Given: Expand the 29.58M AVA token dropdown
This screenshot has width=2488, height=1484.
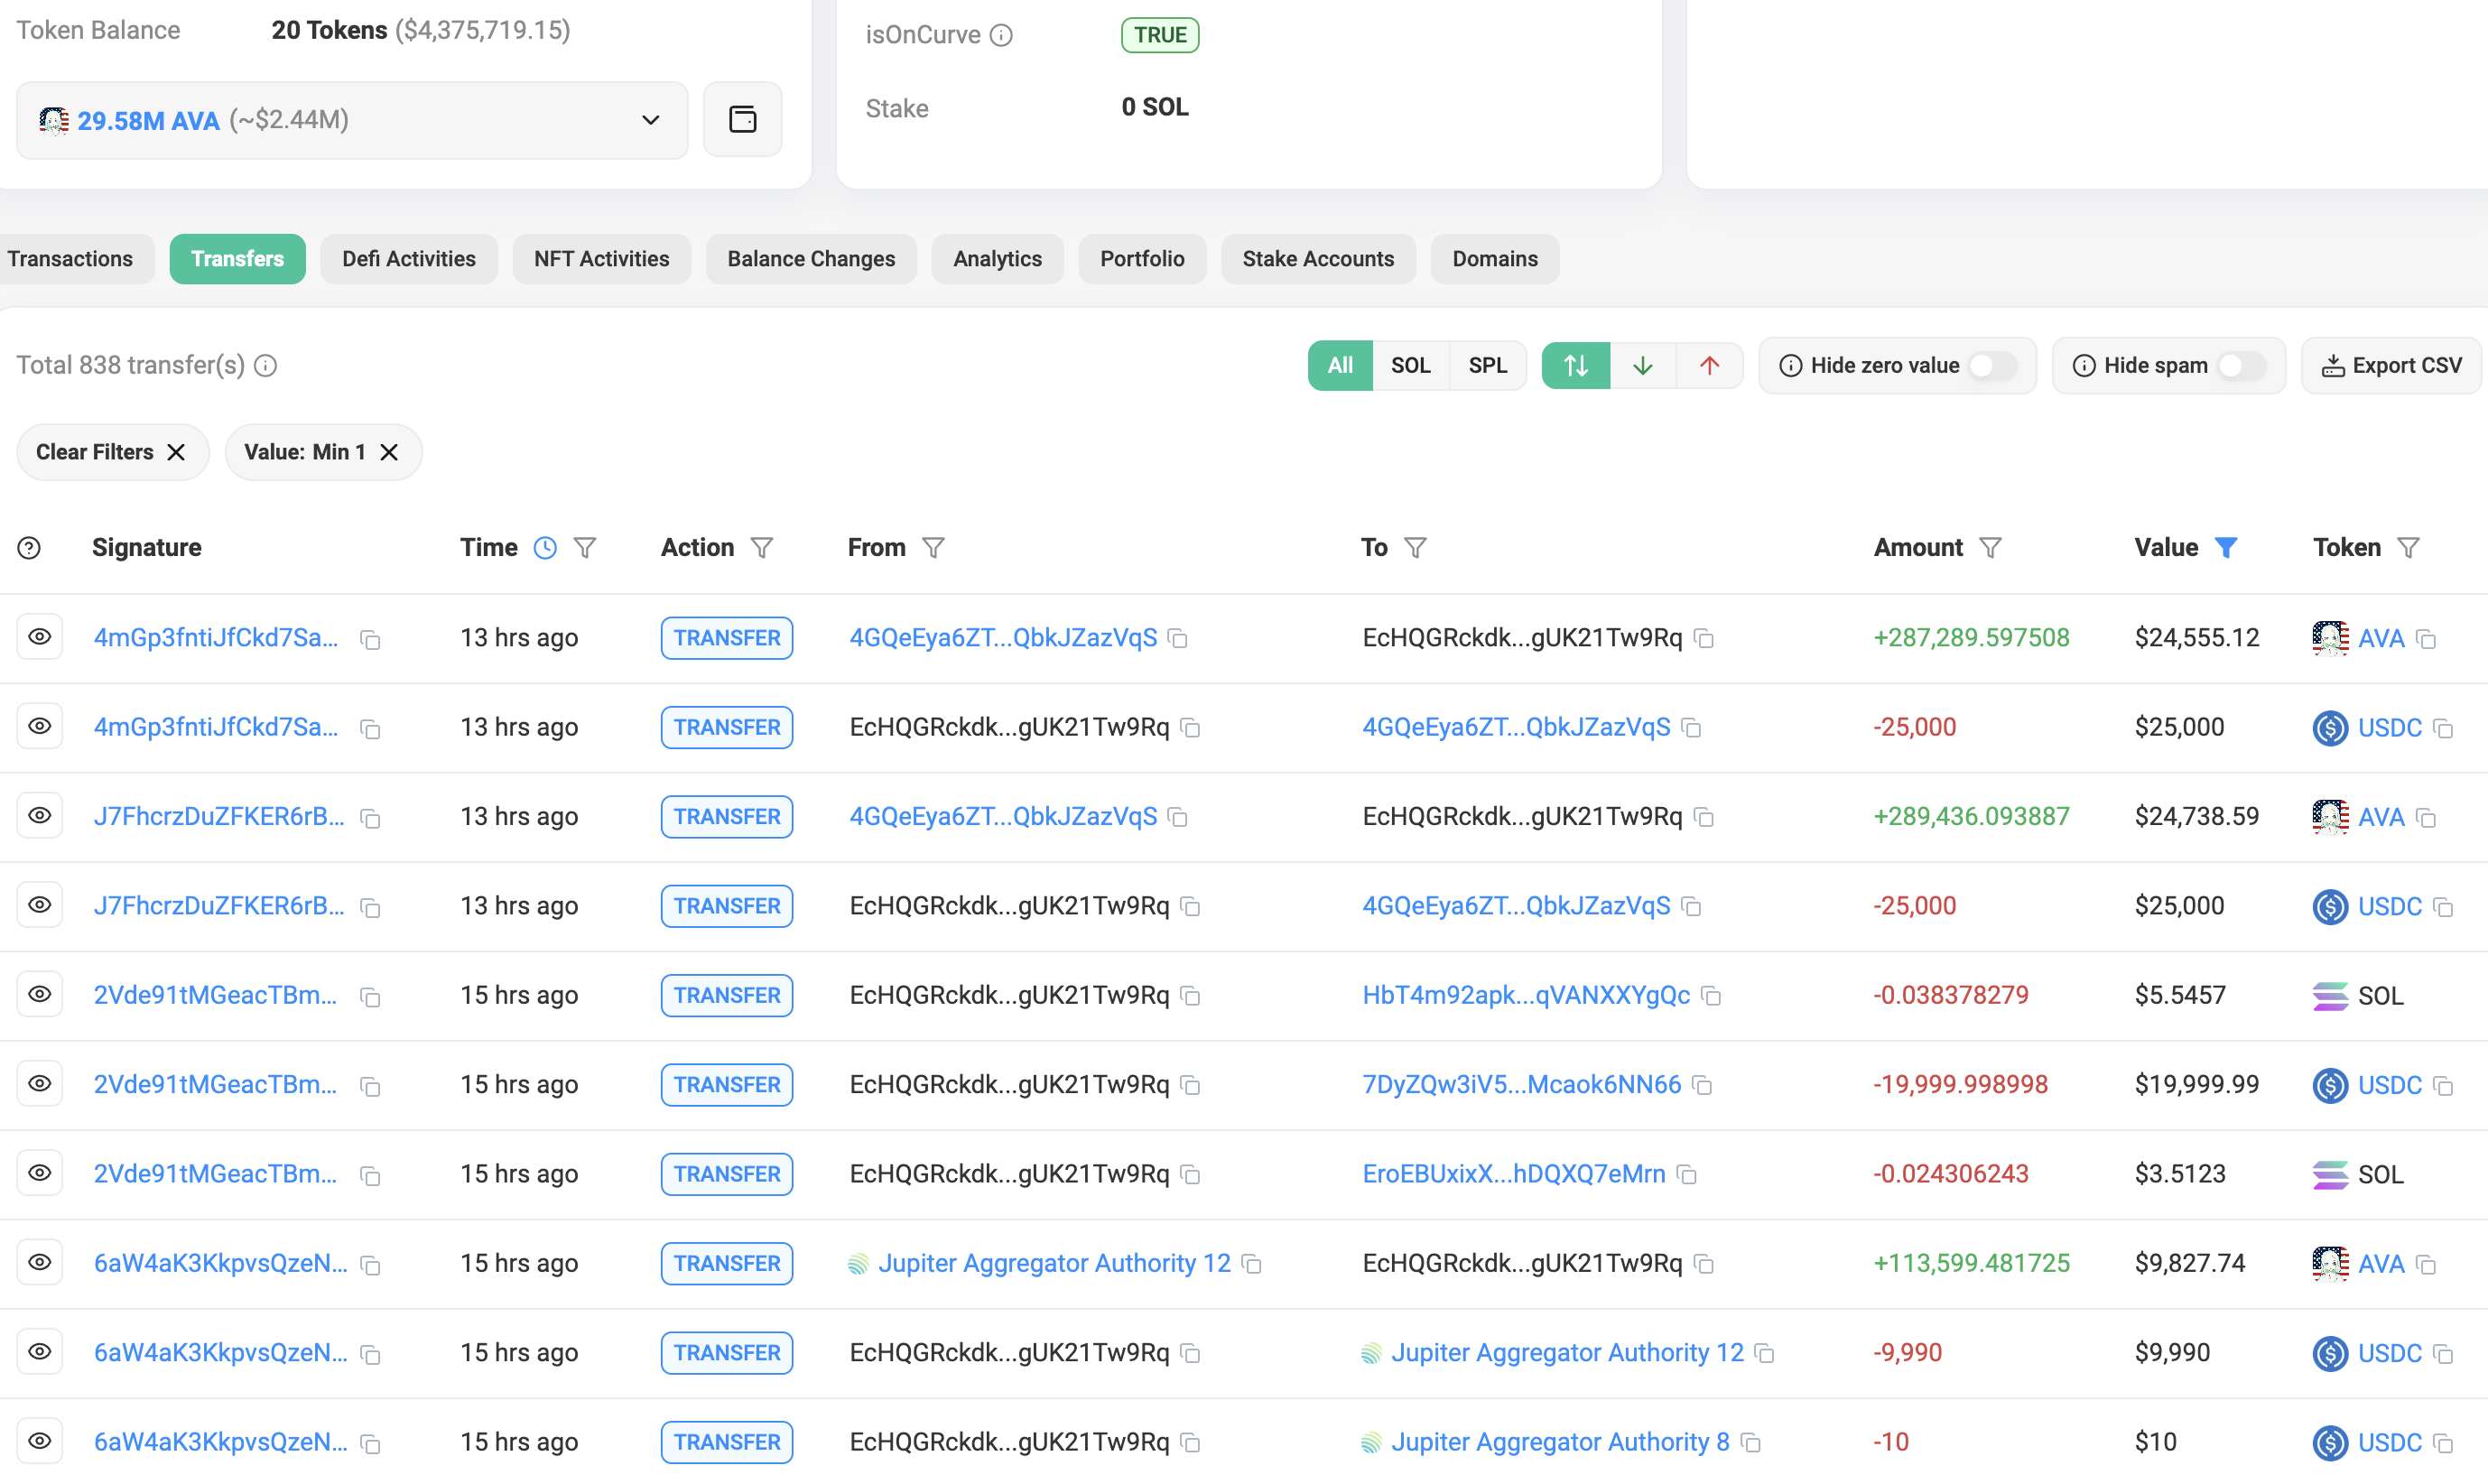Looking at the screenshot, I should (x=352, y=120).
